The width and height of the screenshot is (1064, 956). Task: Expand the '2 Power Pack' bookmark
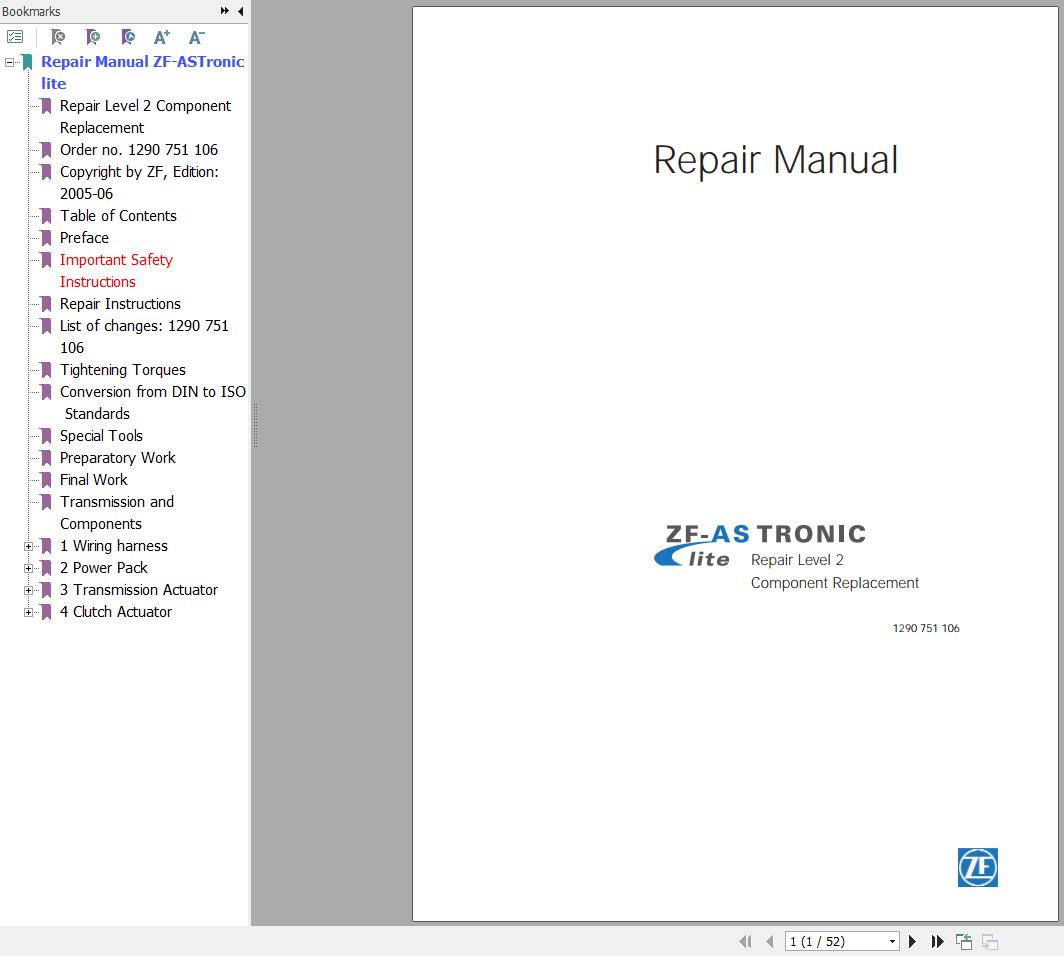pyautogui.click(x=28, y=568)
